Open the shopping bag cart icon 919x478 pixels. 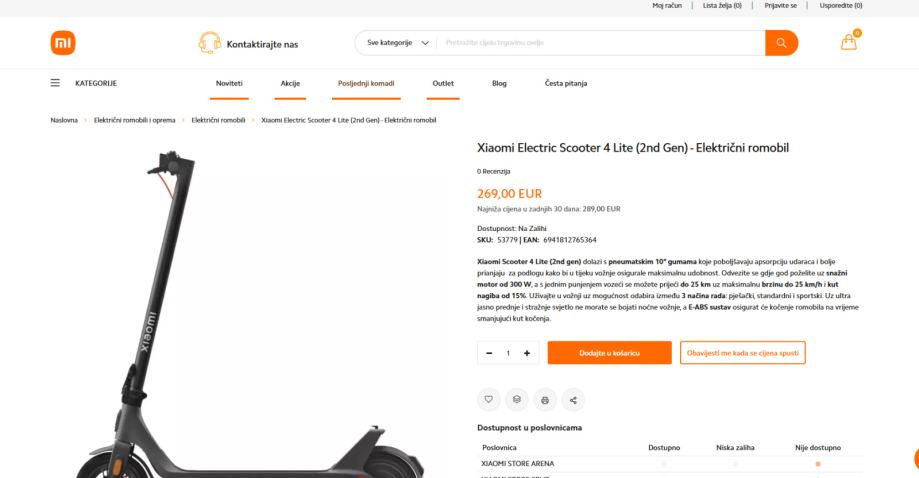pyautogui.click(x=849, y=42)
